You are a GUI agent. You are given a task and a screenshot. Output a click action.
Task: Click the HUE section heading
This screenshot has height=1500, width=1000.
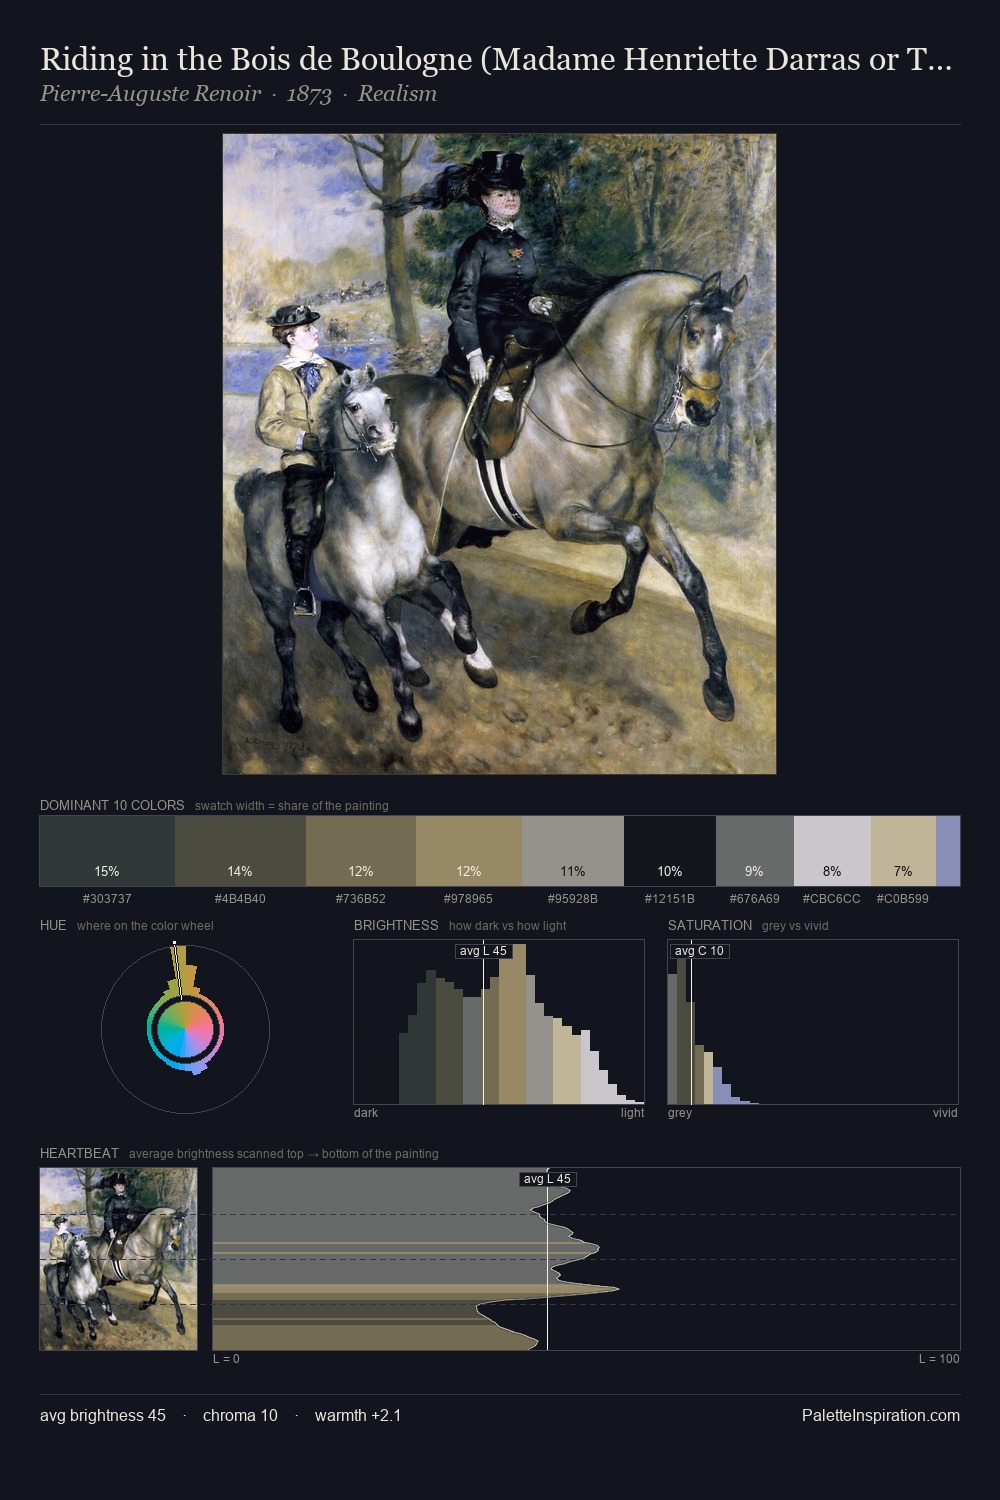(53, 925)
